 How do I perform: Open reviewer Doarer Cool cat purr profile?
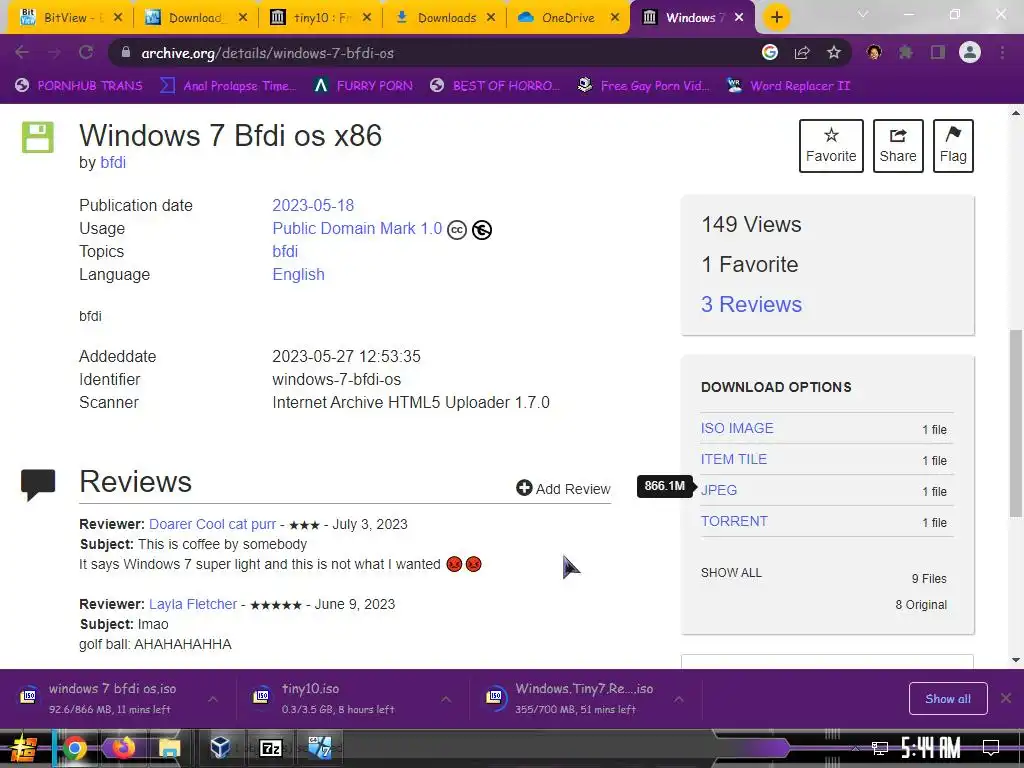(x=212, y=524)
